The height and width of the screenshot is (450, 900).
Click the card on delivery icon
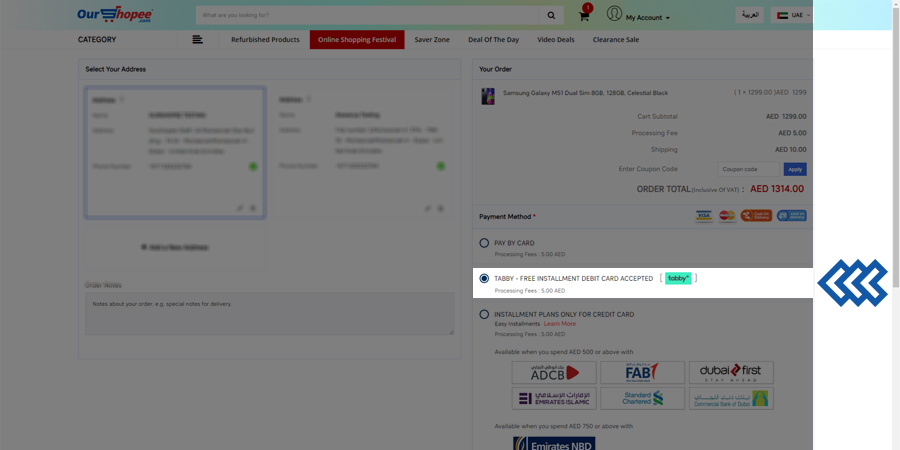pyautogui.click(x=792, y=216)
